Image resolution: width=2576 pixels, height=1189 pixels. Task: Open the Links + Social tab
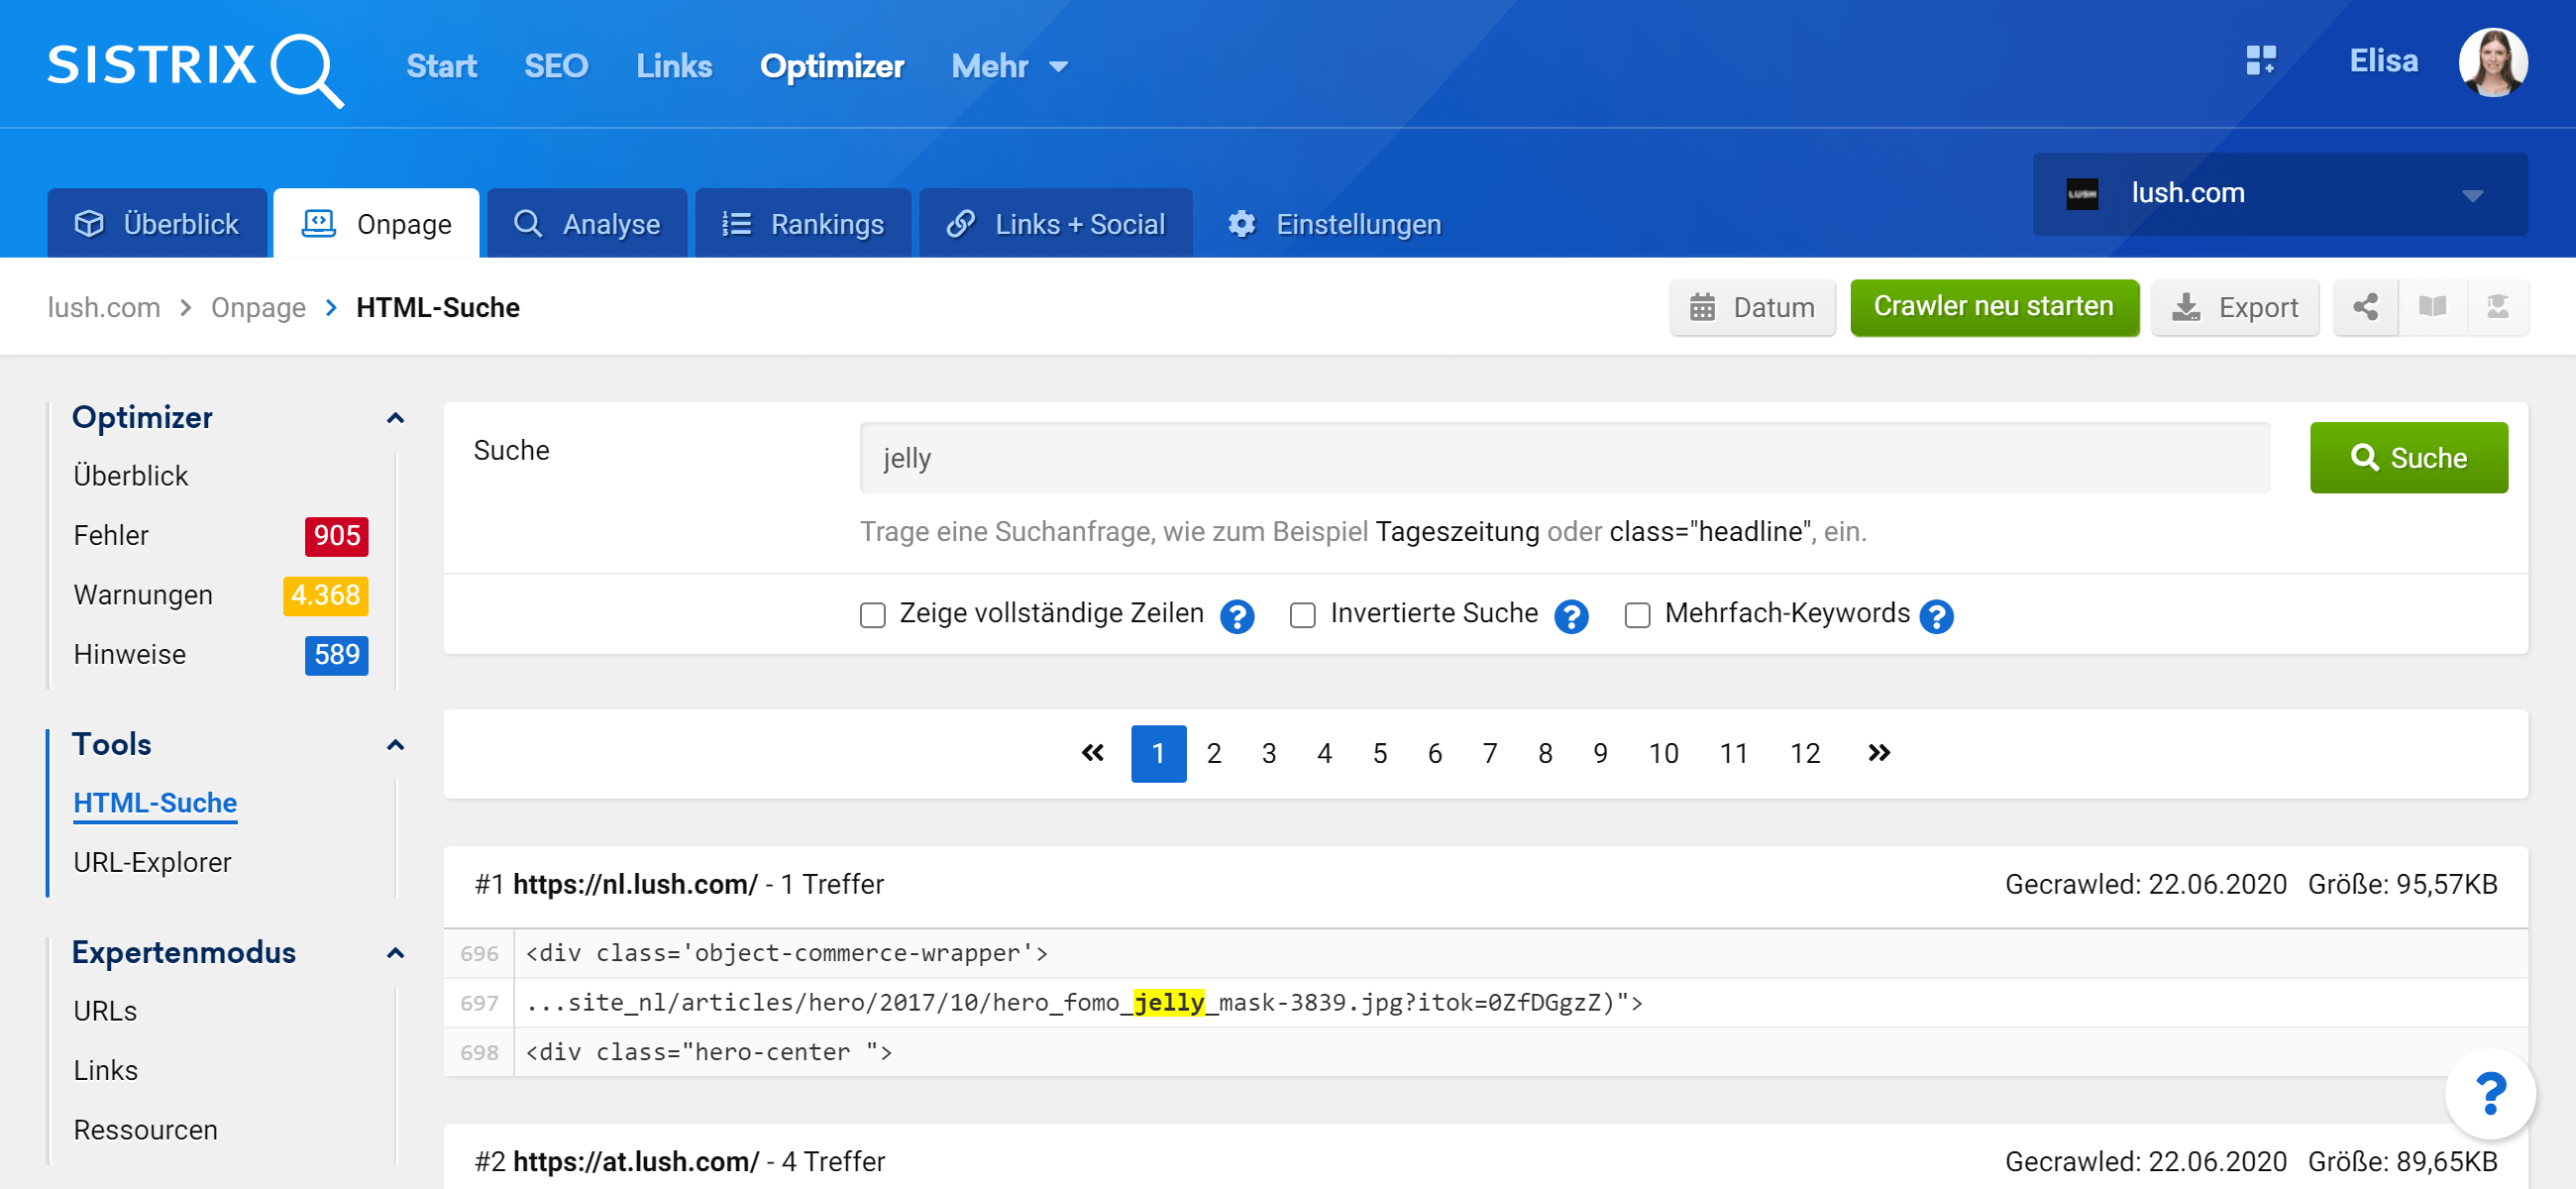(x=1055, y=224)
